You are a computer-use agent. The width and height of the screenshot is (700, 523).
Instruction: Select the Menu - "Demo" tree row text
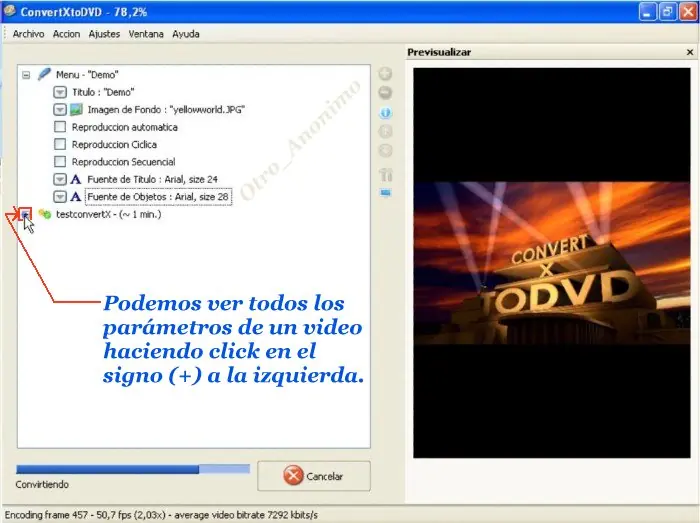point(87,75)
